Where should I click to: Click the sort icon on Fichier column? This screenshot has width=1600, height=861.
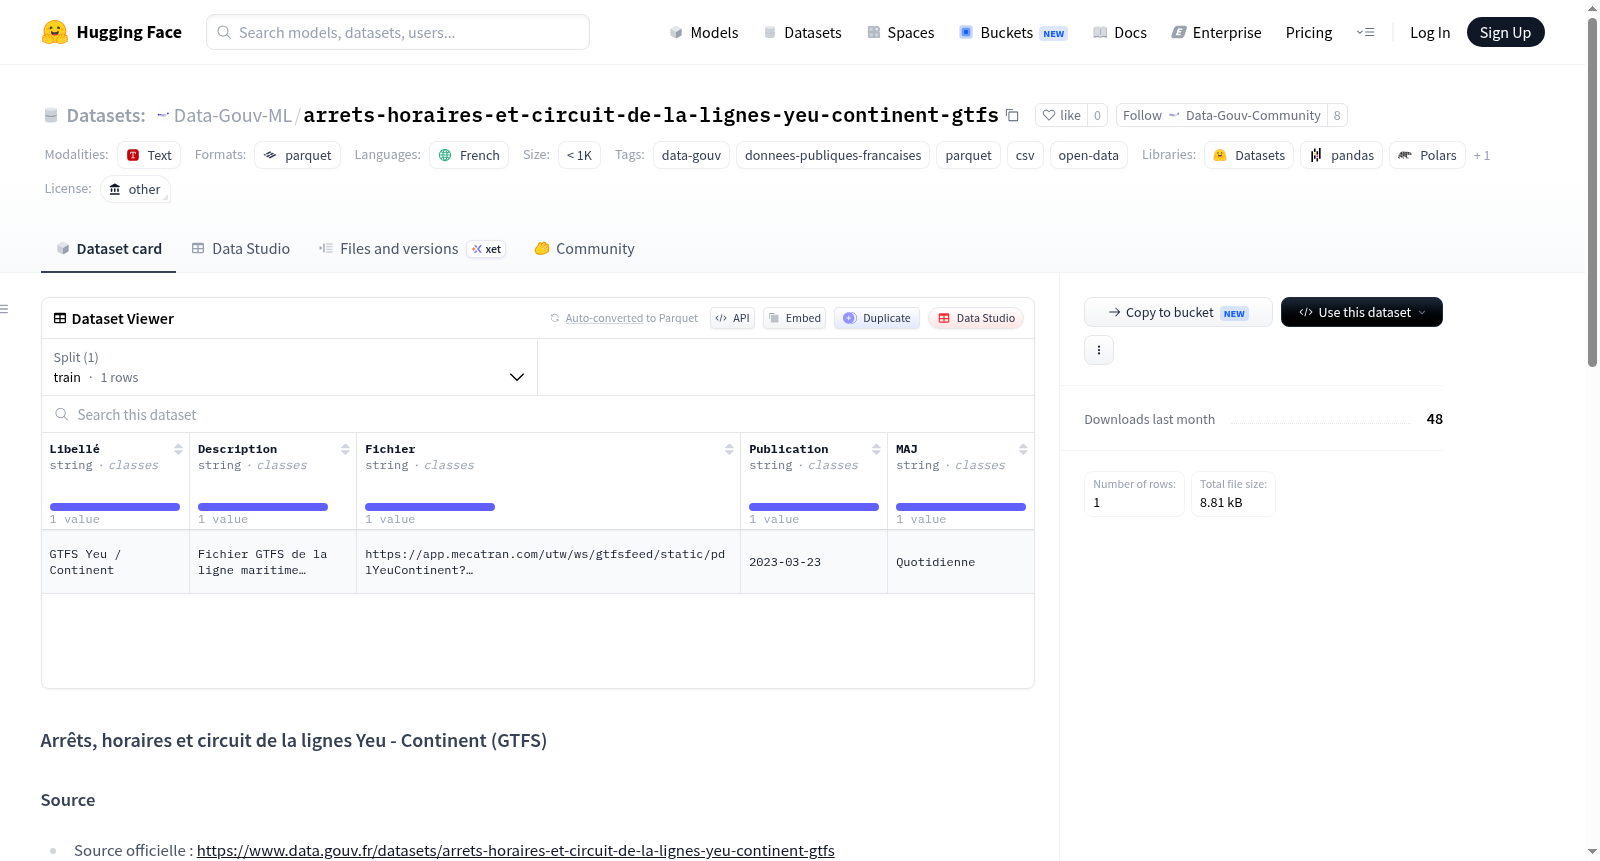pyautogui.click(x=729, y=449)
